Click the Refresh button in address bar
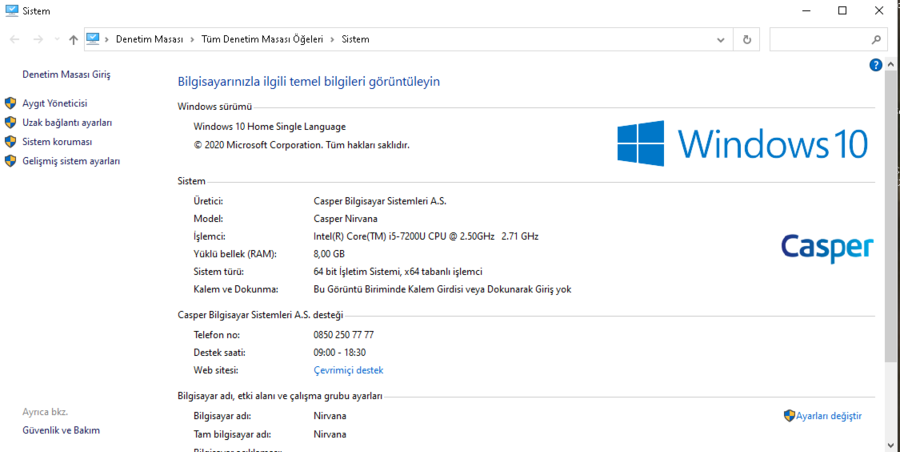The width and height of the screenshot is (900, 452). 746,40
